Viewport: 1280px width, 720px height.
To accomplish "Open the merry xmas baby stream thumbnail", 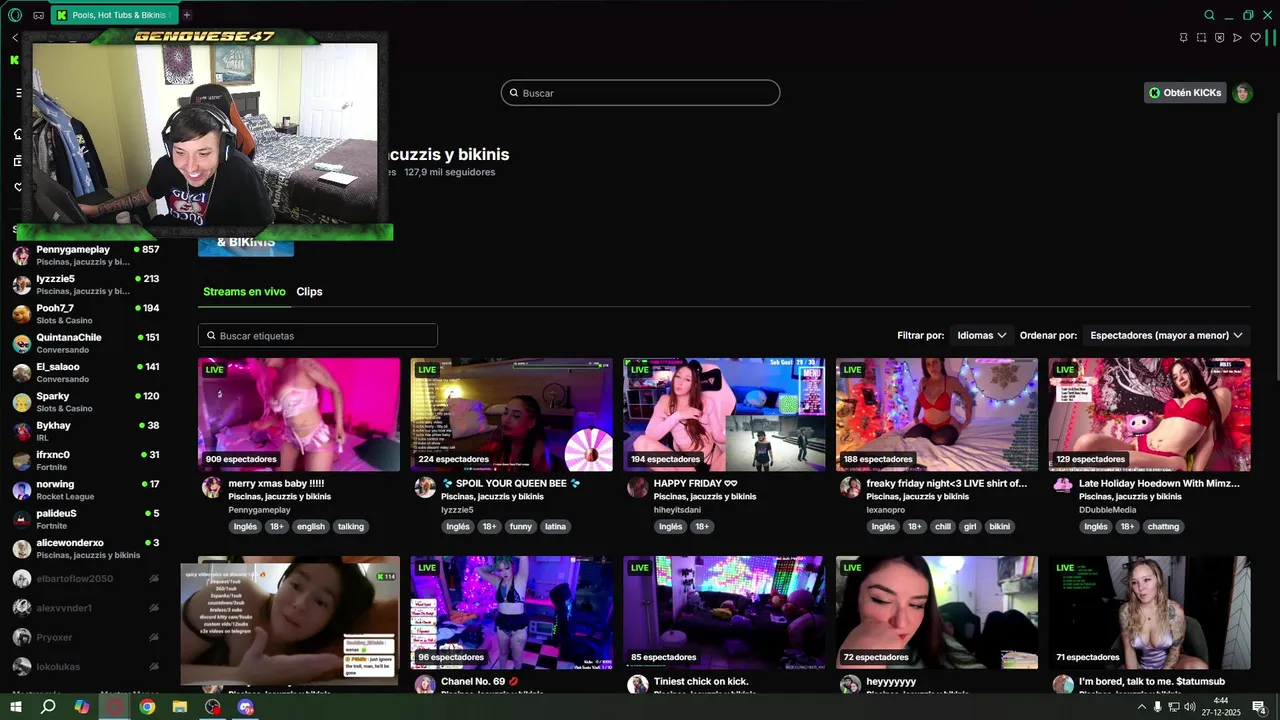I will tap(299, 415).
